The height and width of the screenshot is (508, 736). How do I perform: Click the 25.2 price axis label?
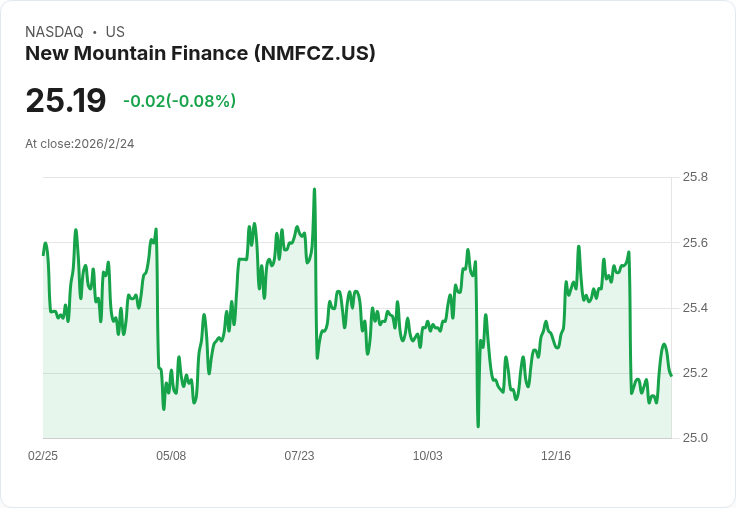point(695,373)
